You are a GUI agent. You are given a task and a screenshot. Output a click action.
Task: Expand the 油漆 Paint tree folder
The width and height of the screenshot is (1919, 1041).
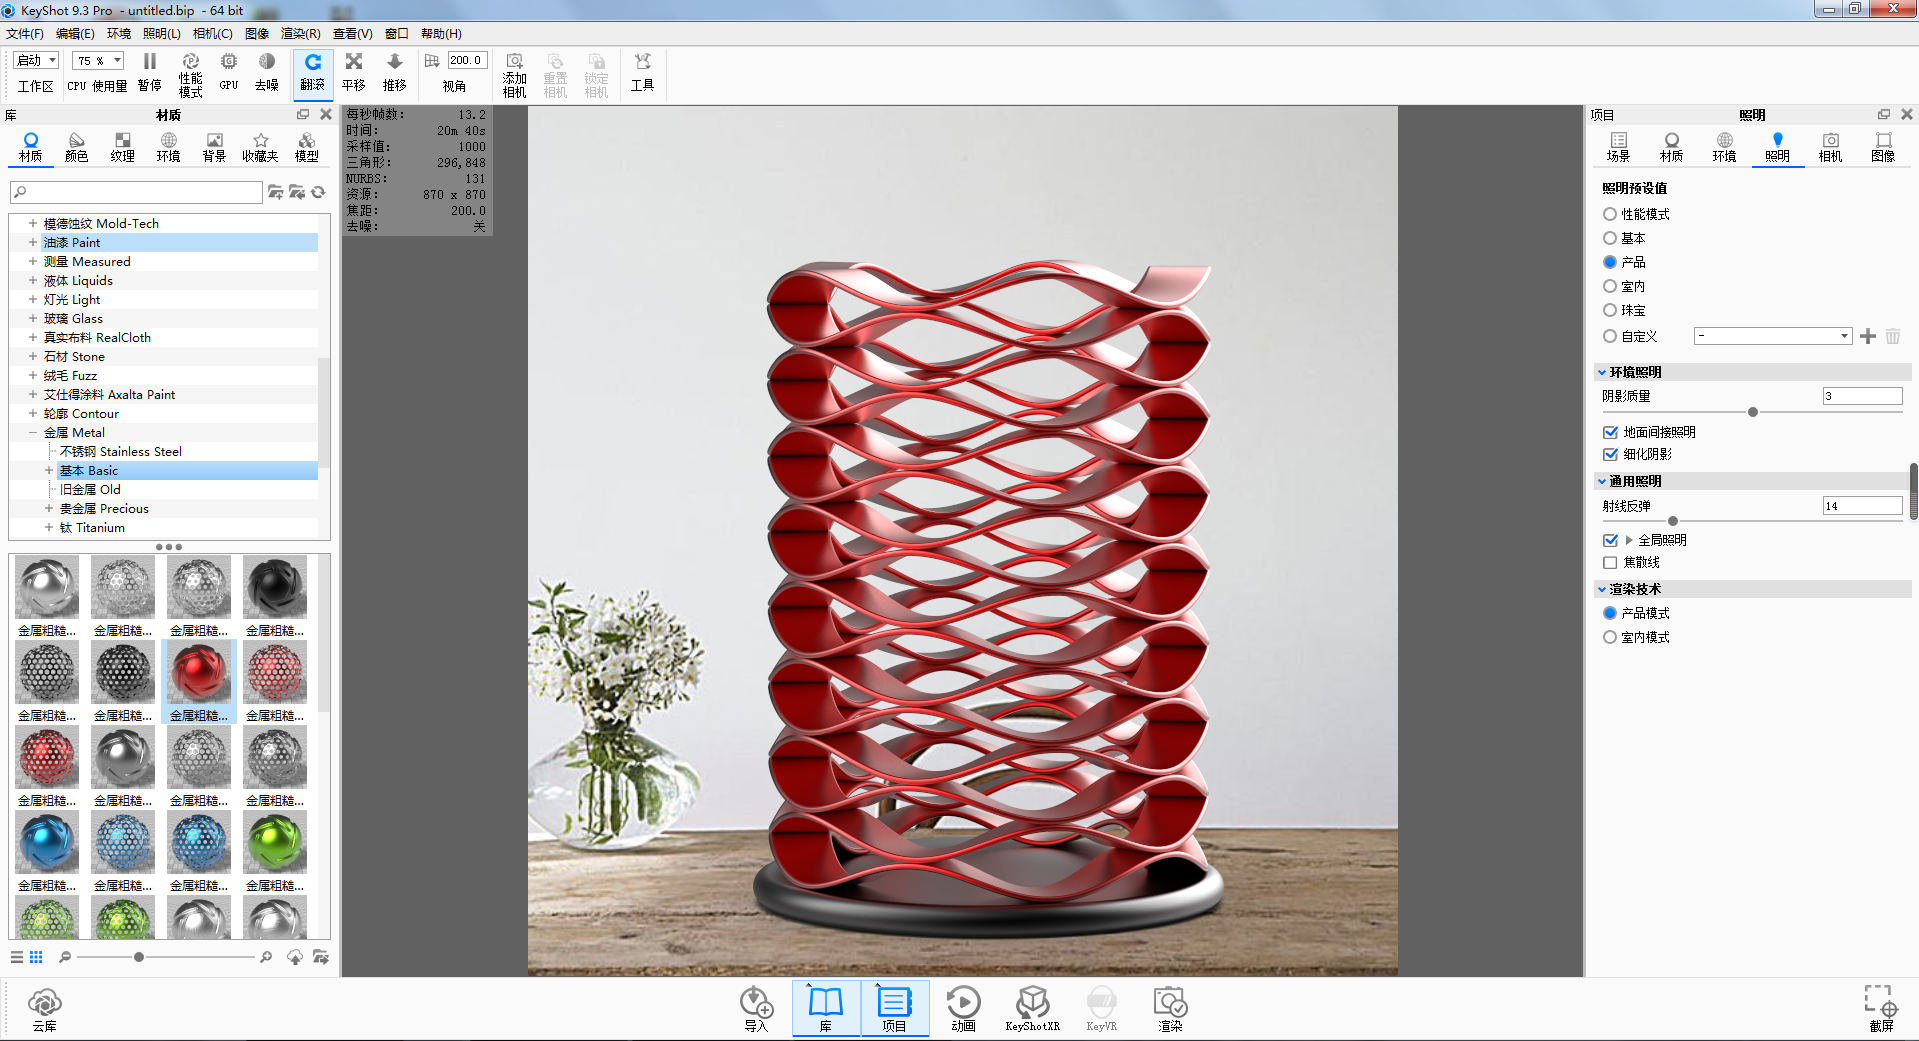pos(33,243)
